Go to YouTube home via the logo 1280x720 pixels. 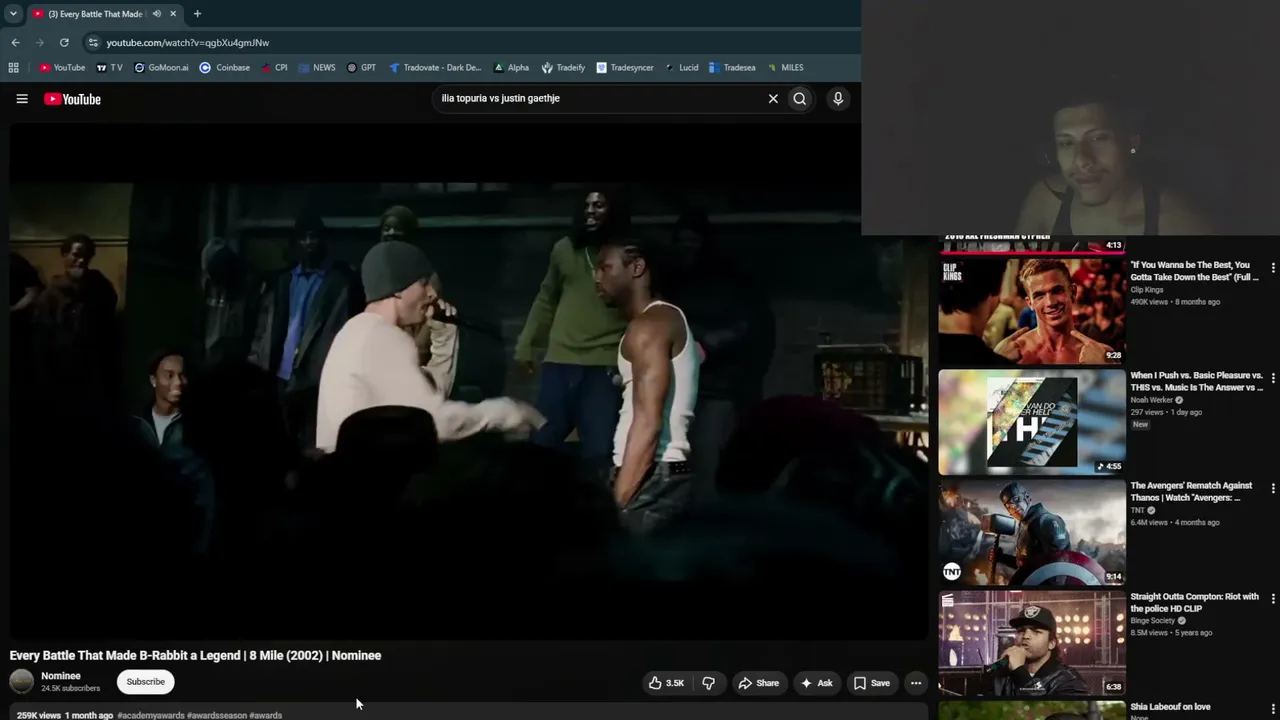coord(72,99)
